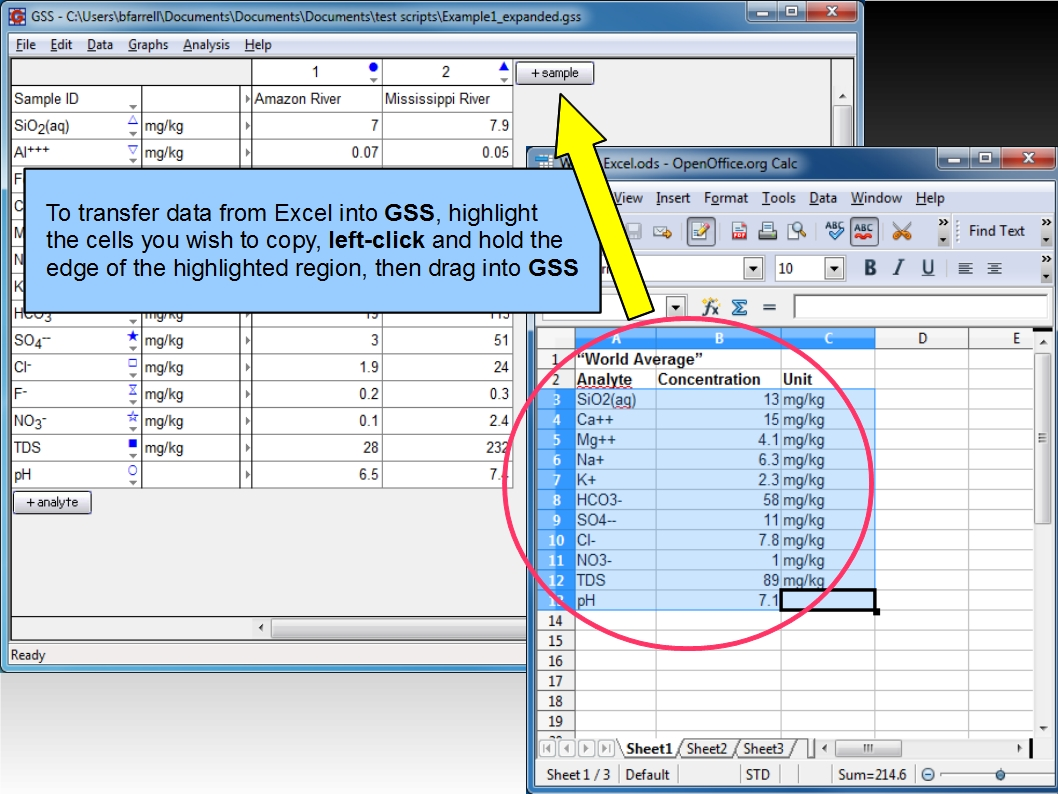1058x794 pixels.
Task: Open the Tools menu in Calc
Action: pyautogui.click(x=779, y=198)
